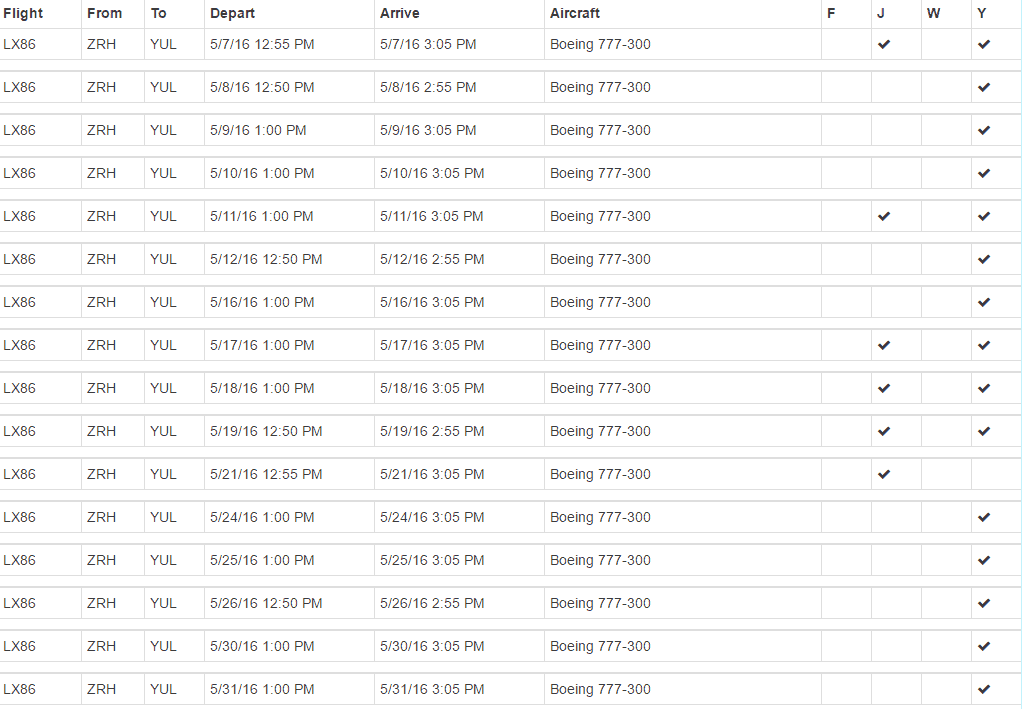
Task: Open LX86 flight departing 5/9/16
Action: (x=19, y=130)
